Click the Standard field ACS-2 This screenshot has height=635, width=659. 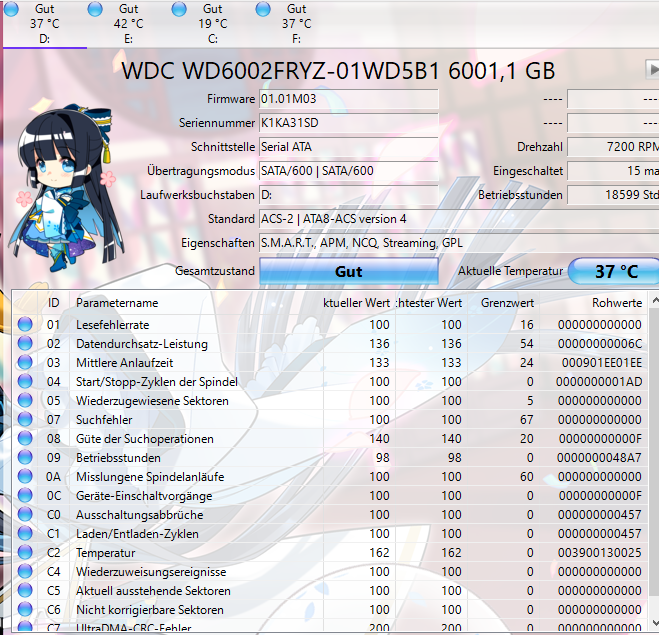[x=459, y=219]
